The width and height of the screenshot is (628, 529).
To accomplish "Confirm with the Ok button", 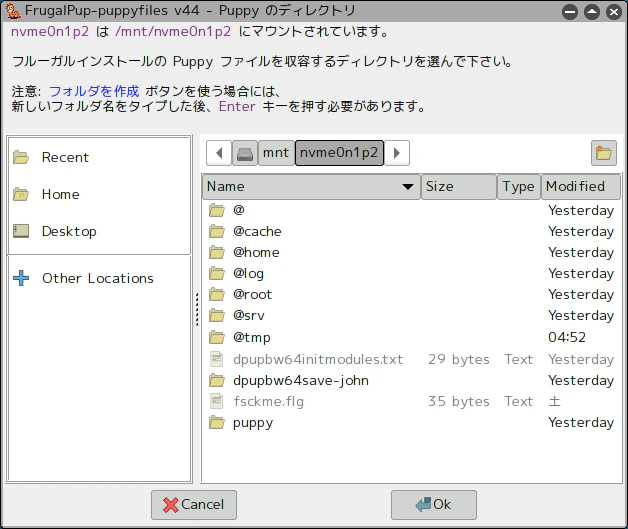I will tap(434, 505).
